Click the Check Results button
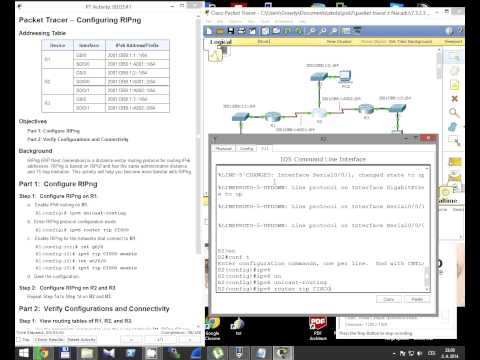 tap(49, 340)
